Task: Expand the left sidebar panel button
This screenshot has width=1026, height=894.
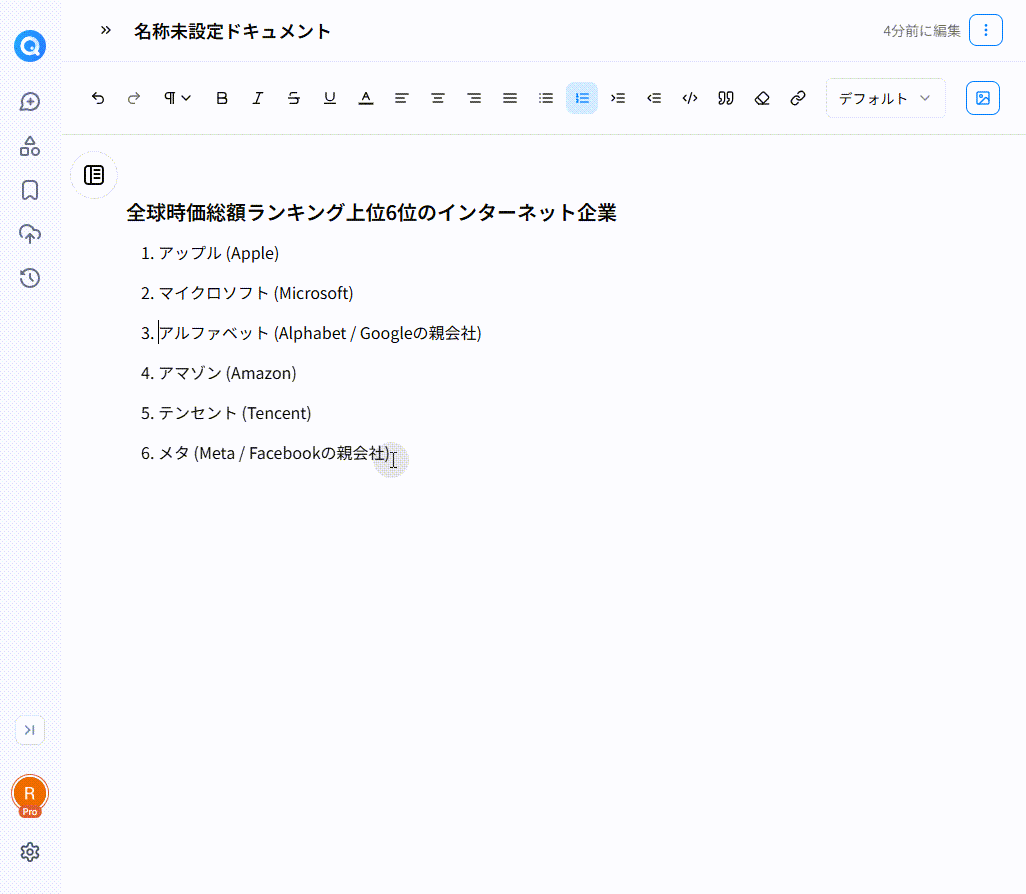Action: tap(30, 730)
